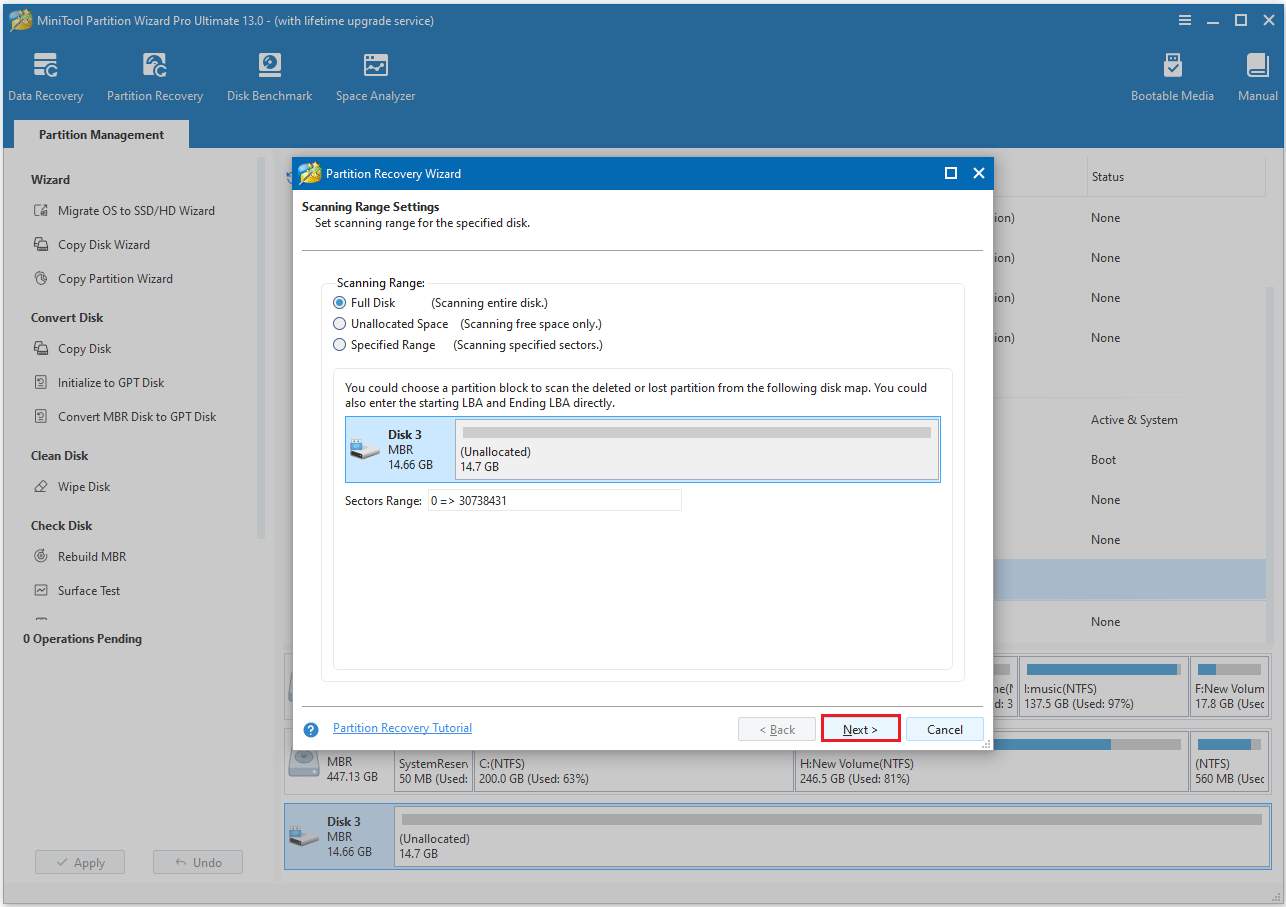Click the Wipe Disk eraser icon
Screen dimensions: 1286x907
(41, 487)
